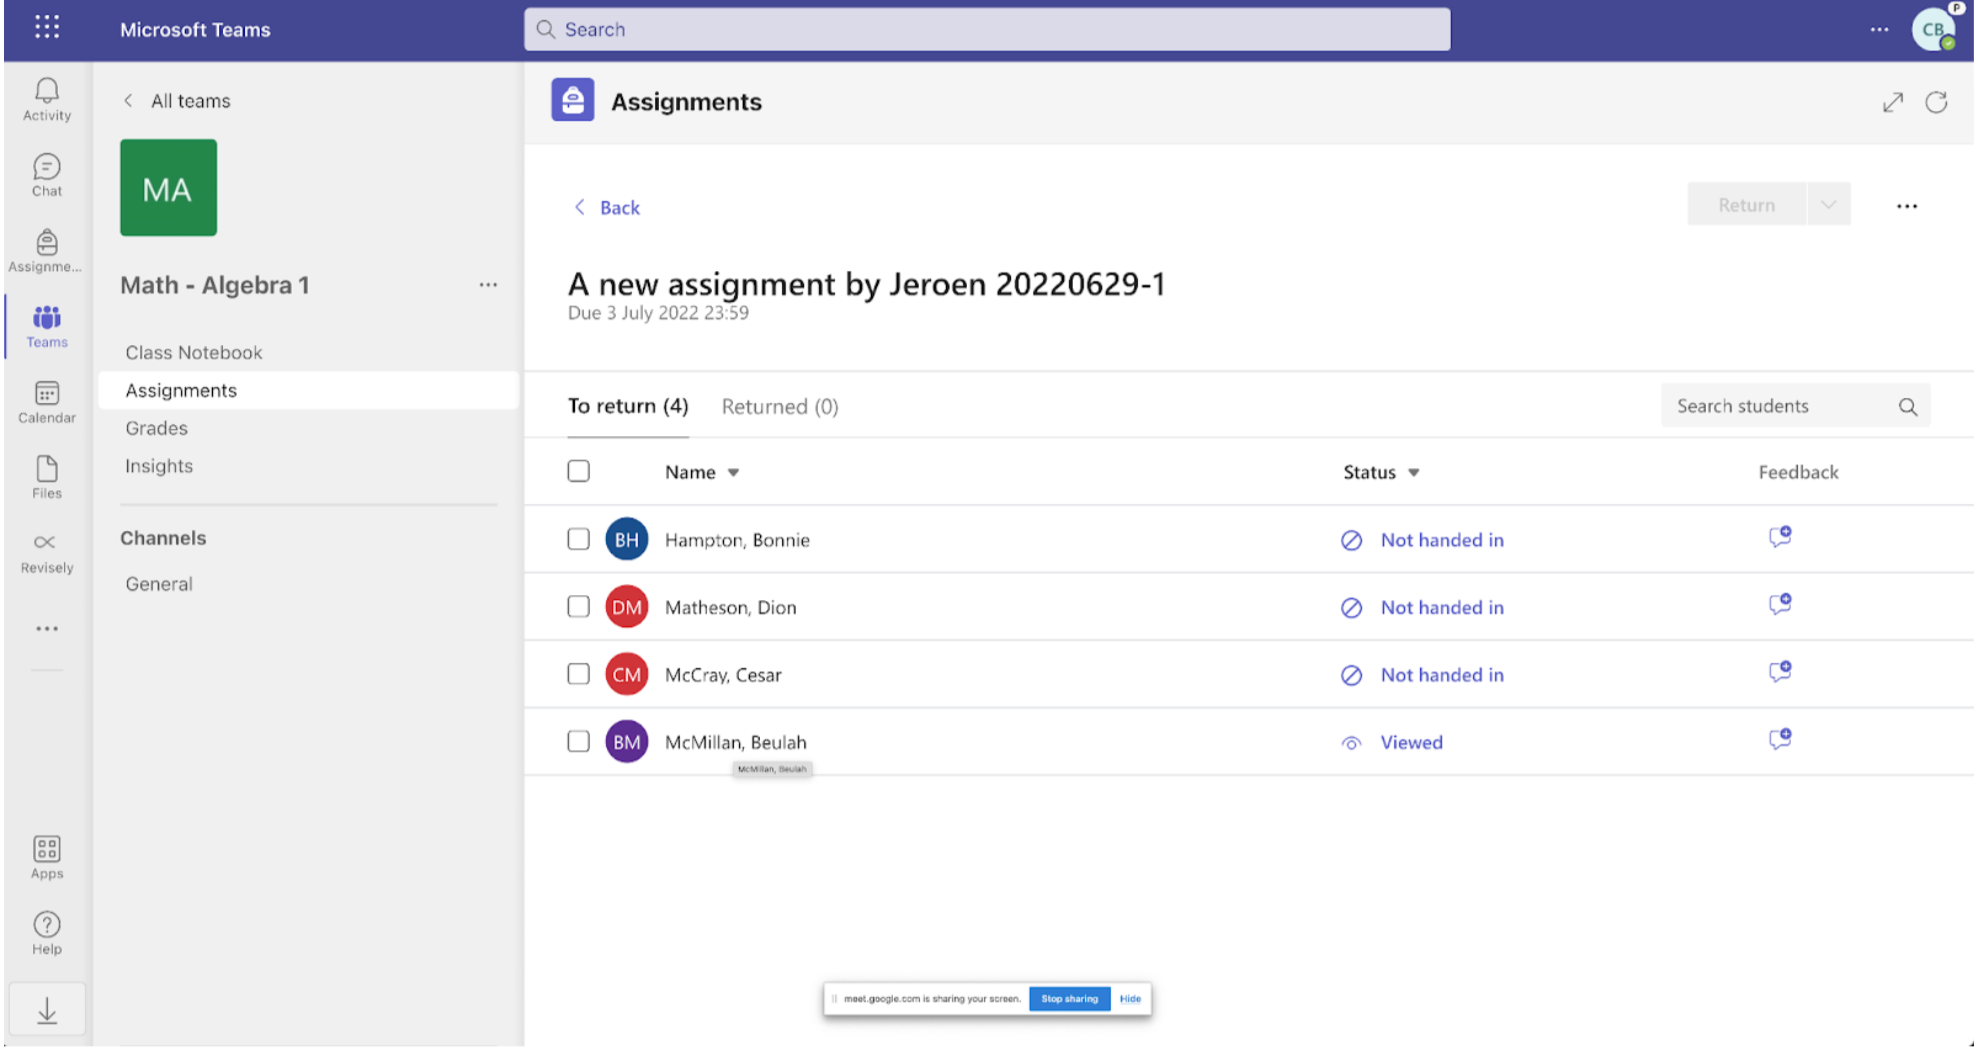Open the Apps store icon
Image resolution: width=1978 pixels, height=1054 pixels.
[x=46, y=857]
